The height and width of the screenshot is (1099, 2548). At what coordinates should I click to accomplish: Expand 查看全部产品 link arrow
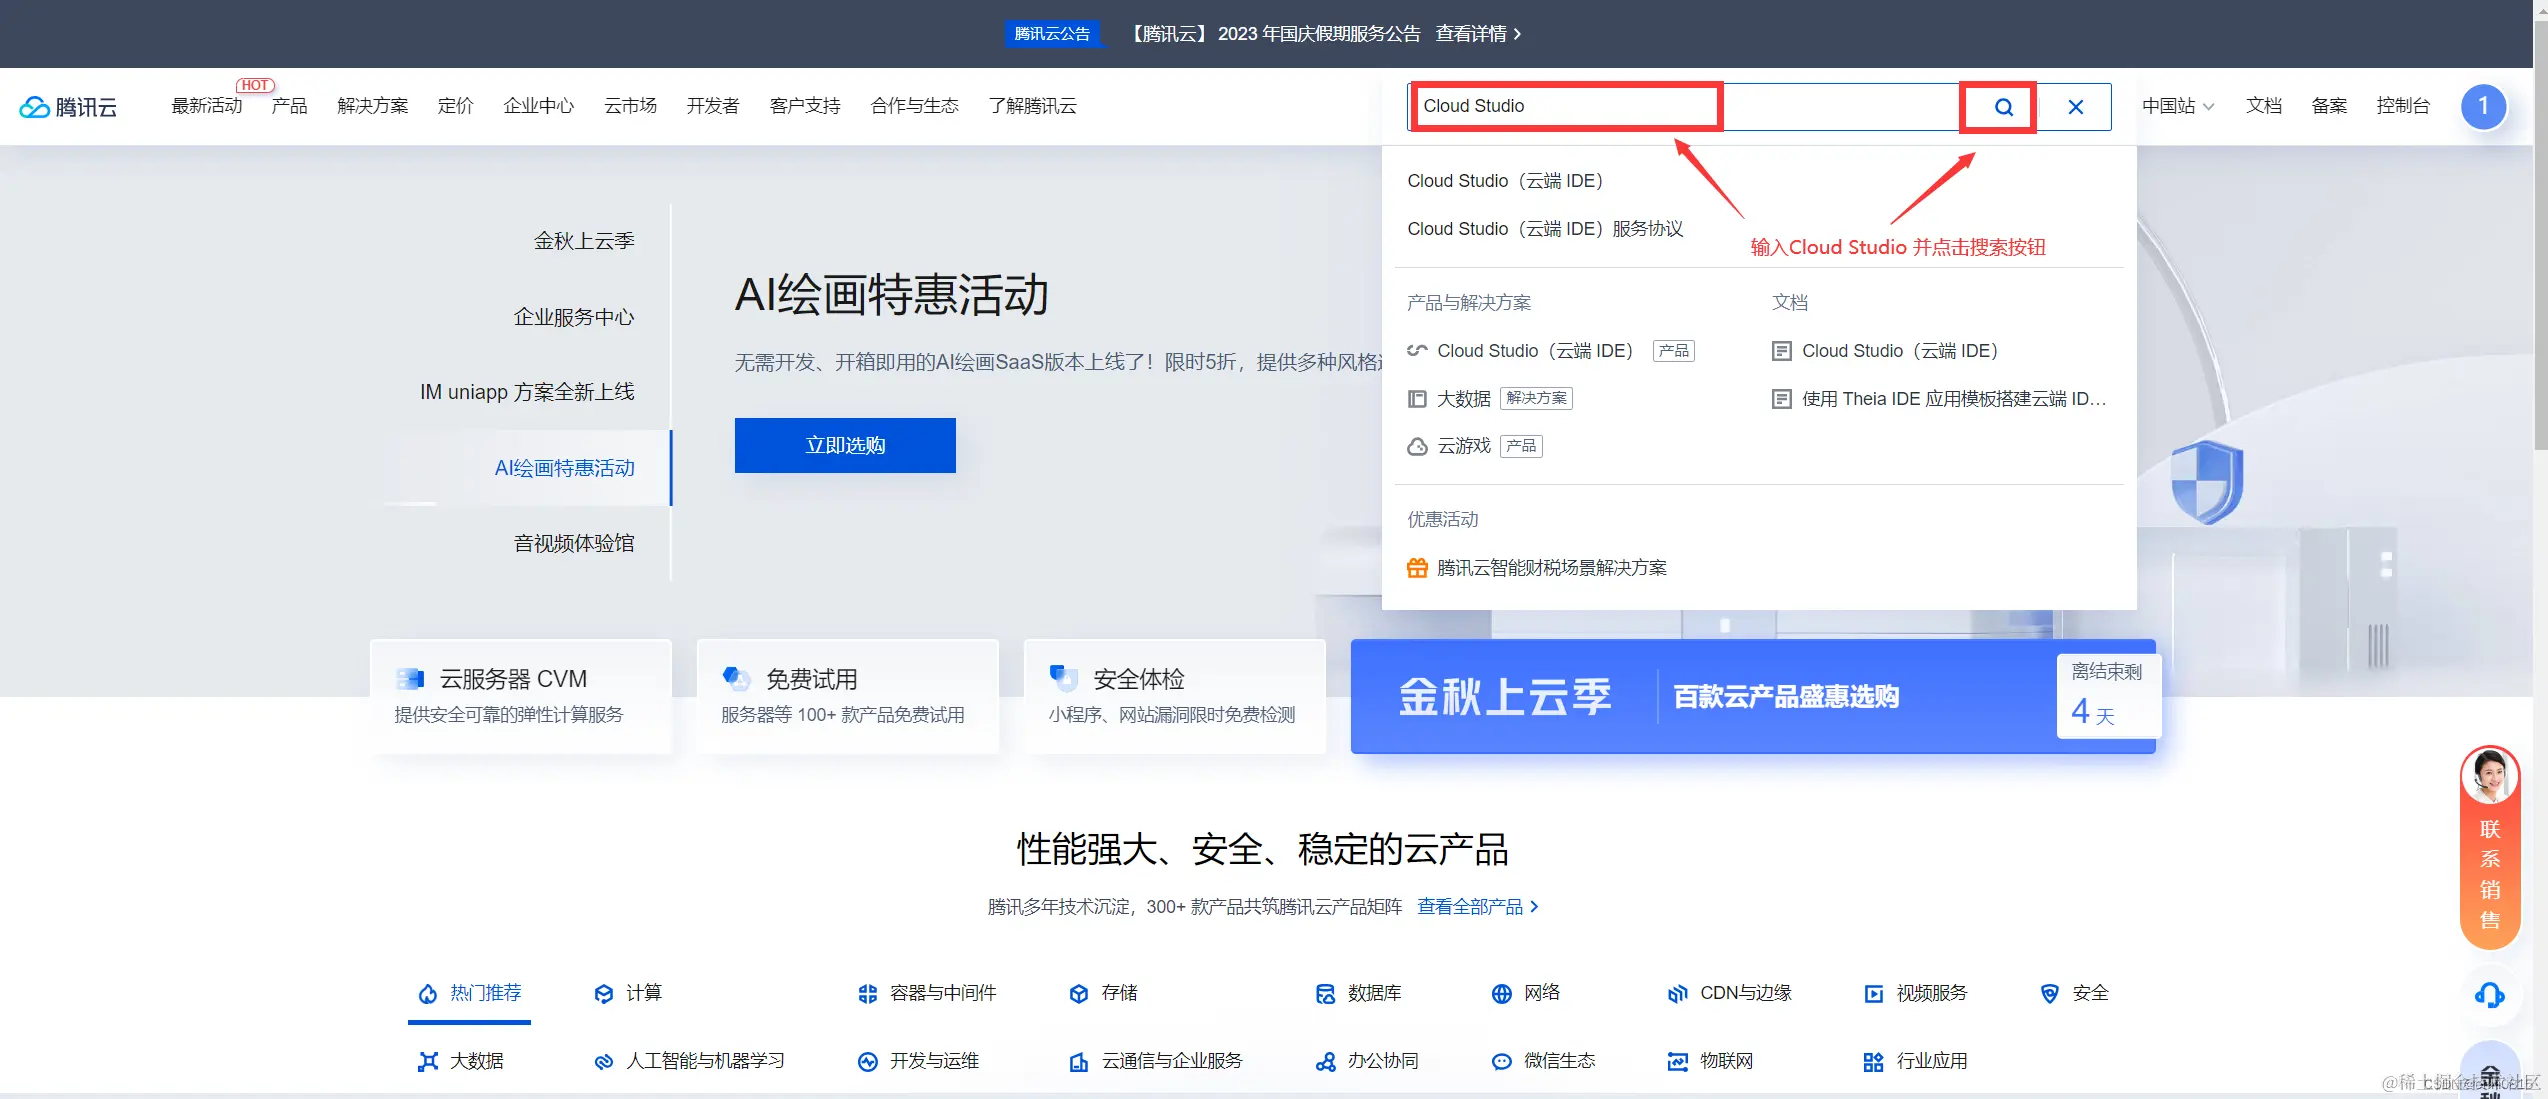tap(1535, 907)
